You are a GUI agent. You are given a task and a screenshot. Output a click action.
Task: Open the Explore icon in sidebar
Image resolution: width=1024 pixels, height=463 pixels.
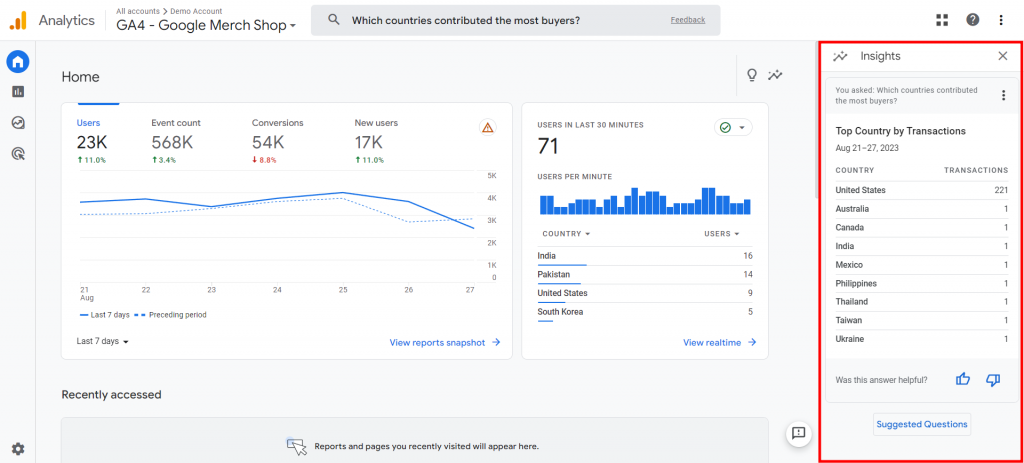pyautogui.click(x=17, y=123)
